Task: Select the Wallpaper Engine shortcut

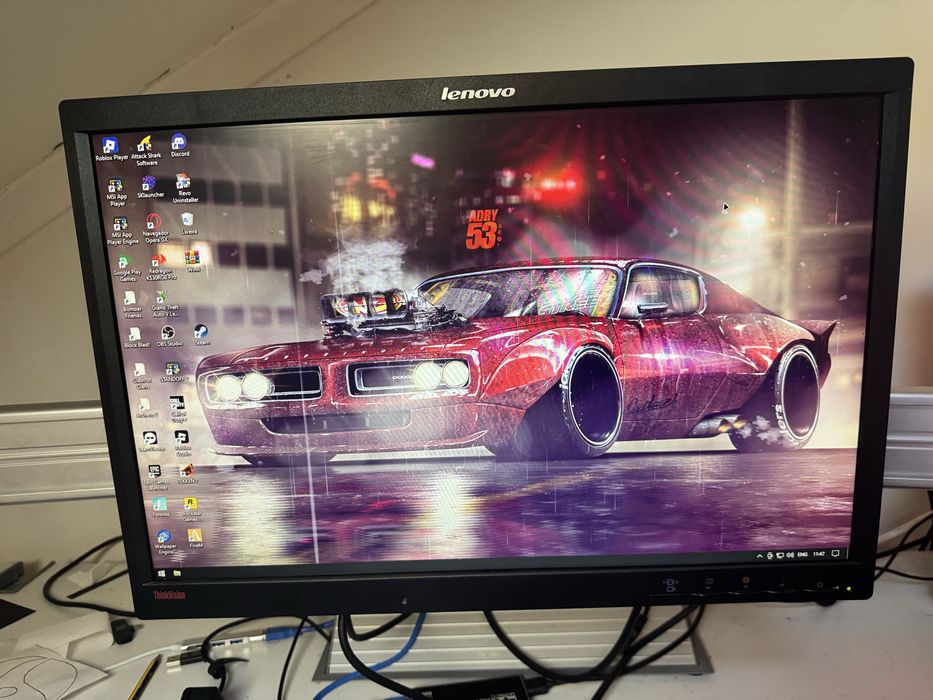Action: pyautogui.click(x=164, y=542)
